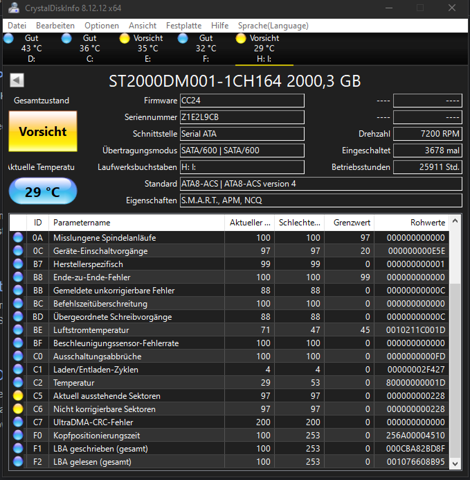This screenshot has height=480, width=470.
Task: Click the Rohwerte column header
Action: [x=412, y=223]
